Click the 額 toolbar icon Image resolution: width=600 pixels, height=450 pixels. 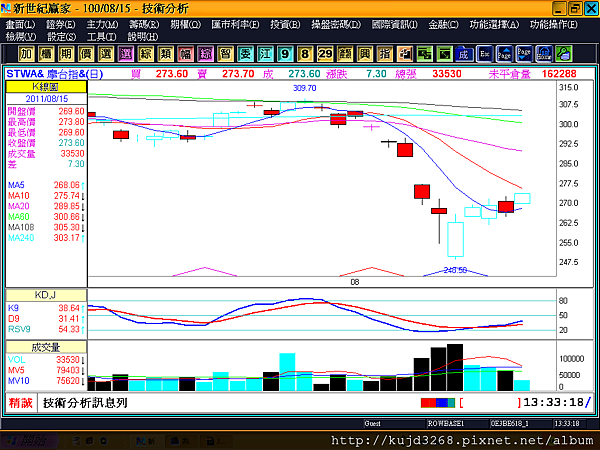(345, 54)
